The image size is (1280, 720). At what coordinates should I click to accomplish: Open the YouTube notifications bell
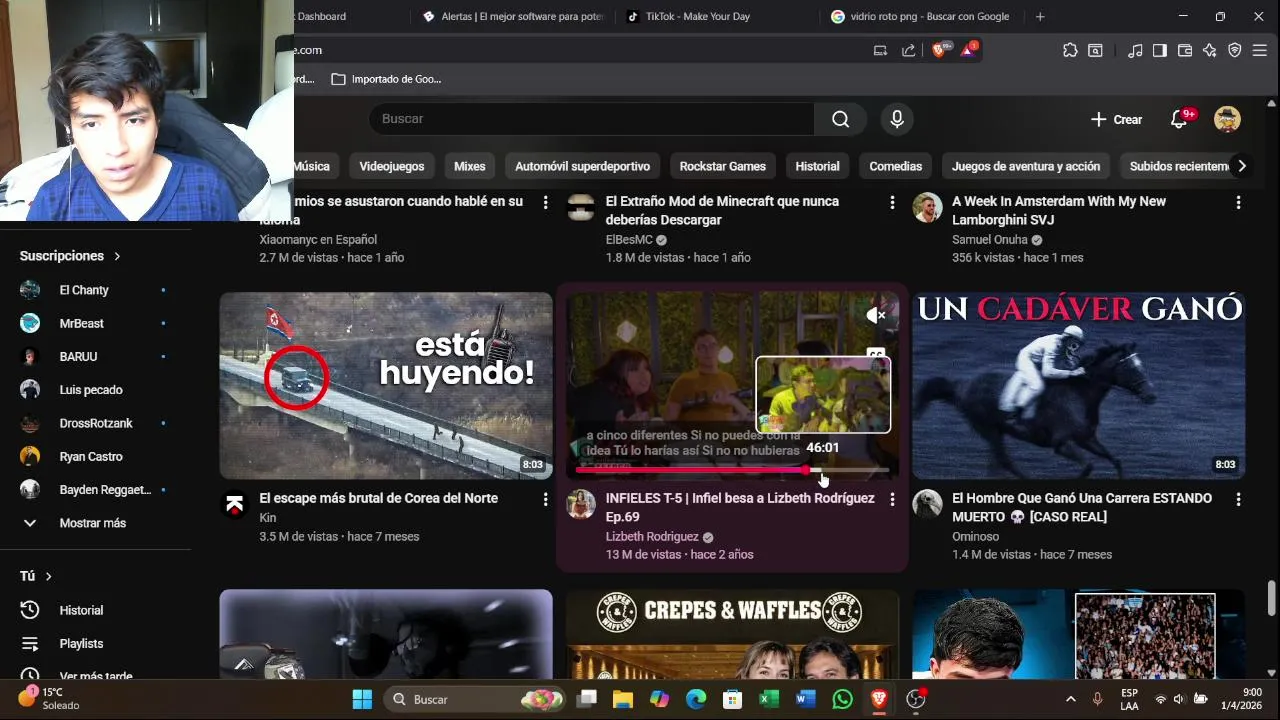(x=1180, y=119)
